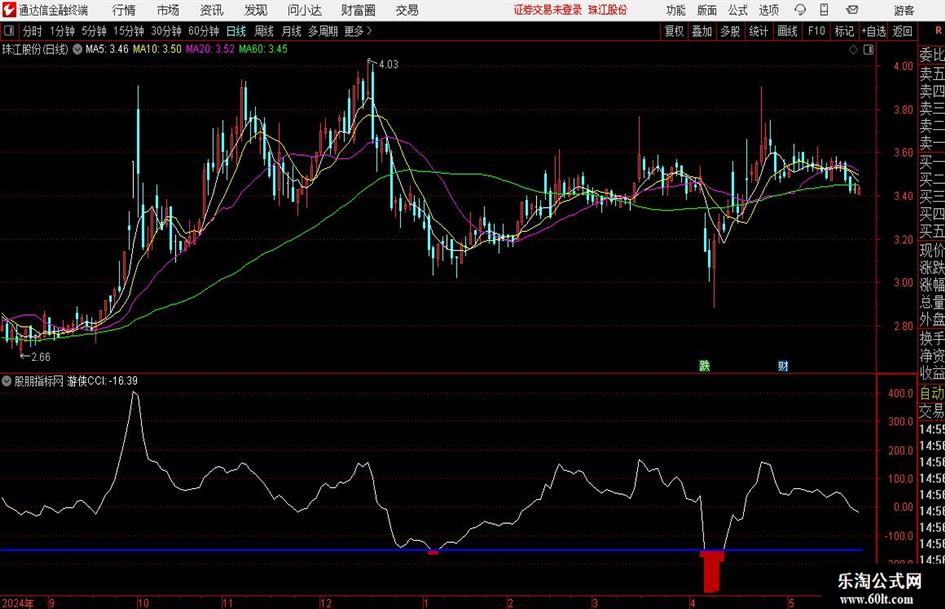Click the MA60: 3.45 value label

tap(263, 49)
